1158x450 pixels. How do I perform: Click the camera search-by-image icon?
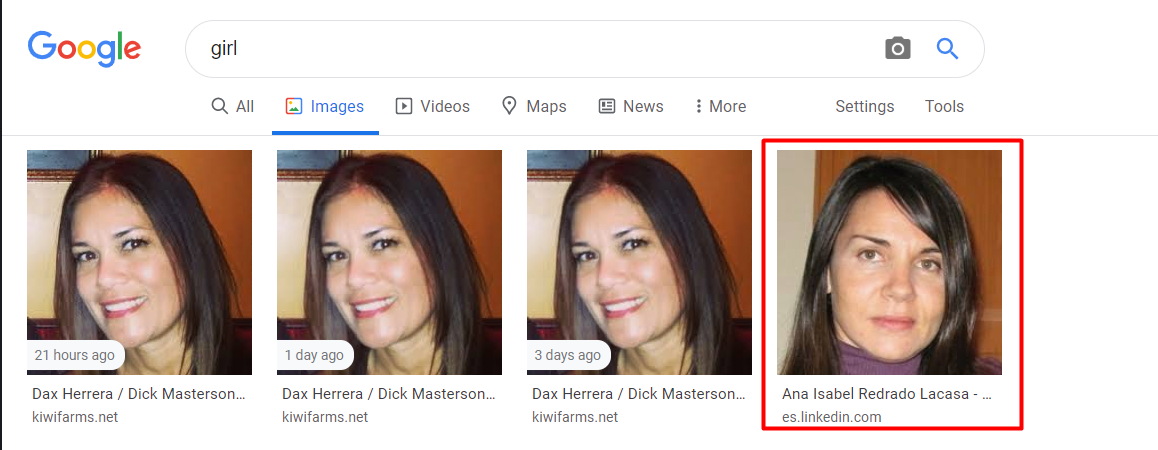tap(897, 49)
